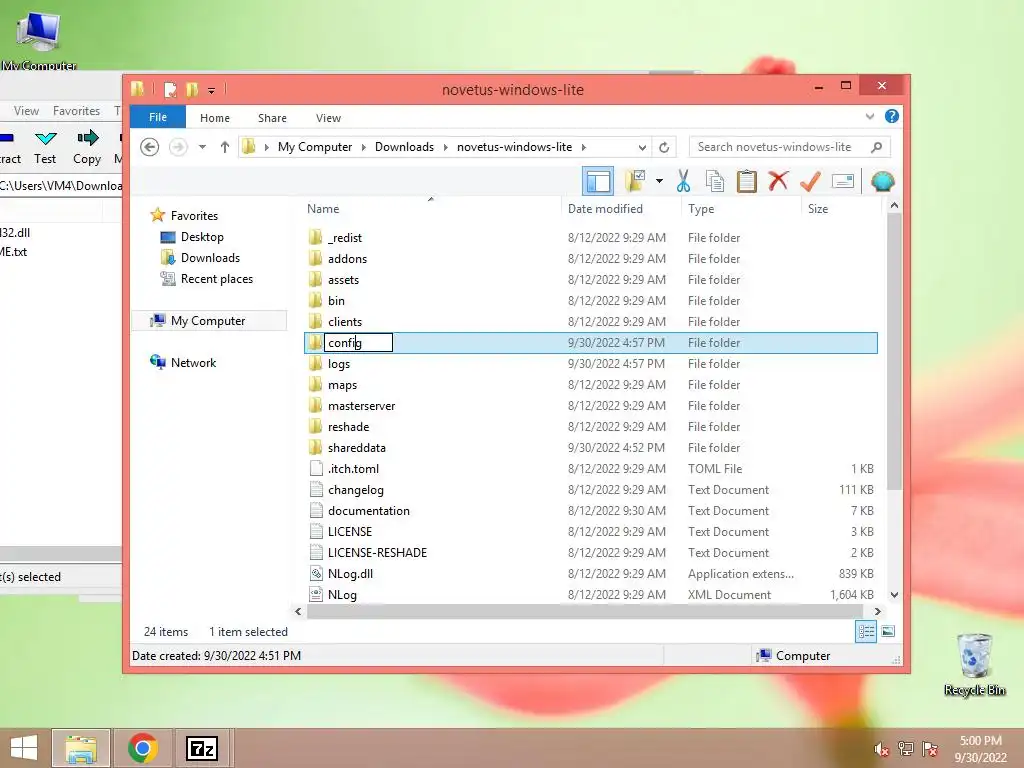Switch to Large icons view button
1024x768 pixels.
tap(888, 632)
